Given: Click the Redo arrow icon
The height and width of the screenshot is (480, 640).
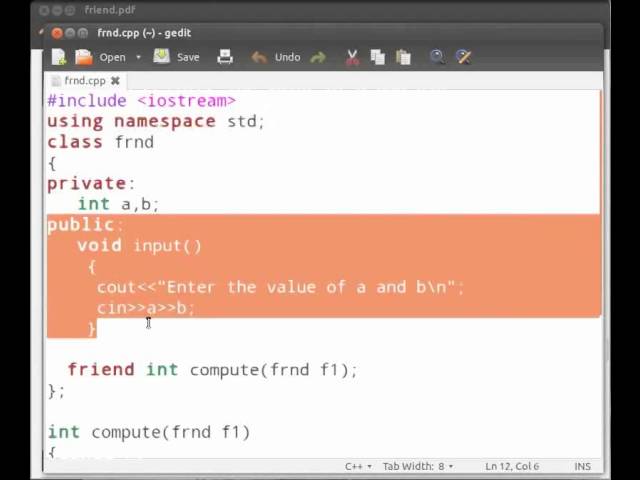Looking at the screenshot, I should [x=318, y=57].
